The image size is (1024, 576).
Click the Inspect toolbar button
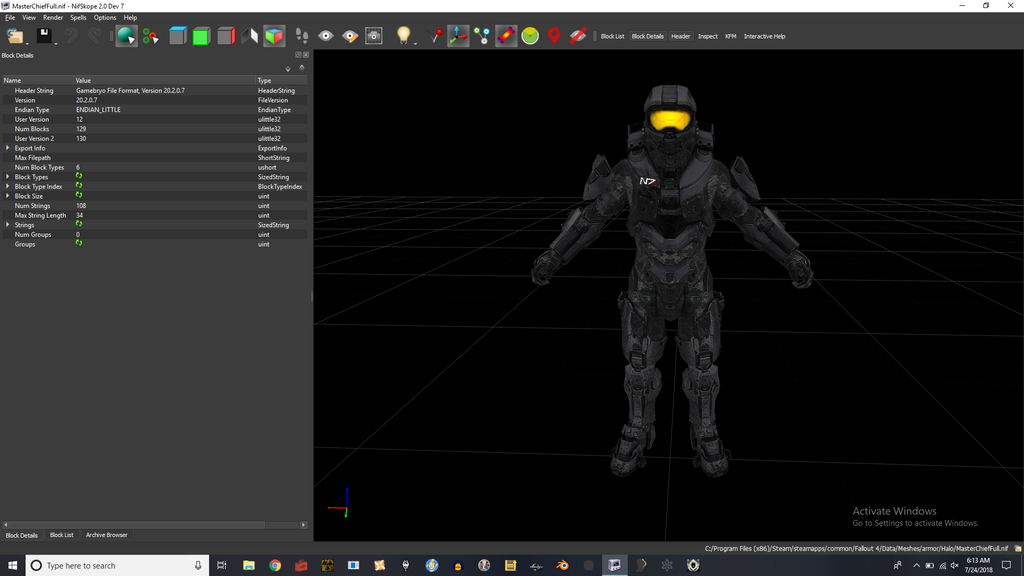pyautogui.click(x=707, y=37)
